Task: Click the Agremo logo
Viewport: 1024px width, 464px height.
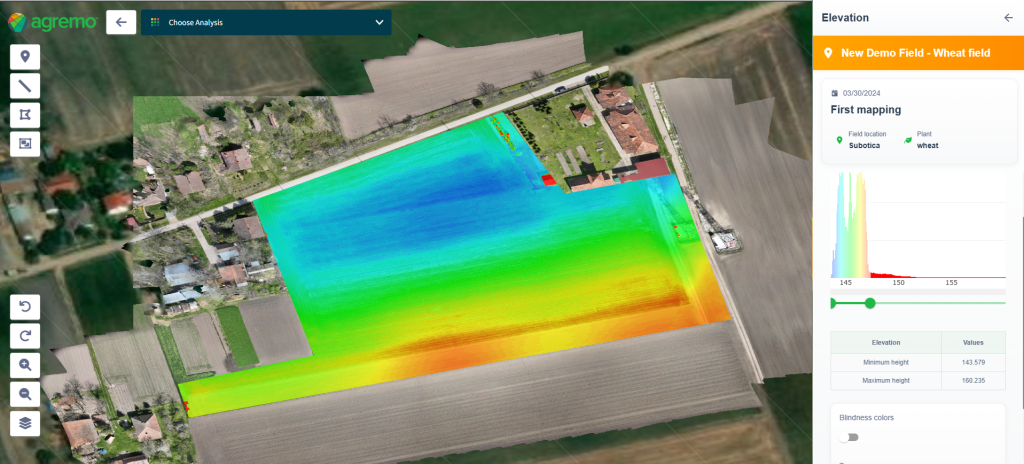Action: click(x=50, y=21)
